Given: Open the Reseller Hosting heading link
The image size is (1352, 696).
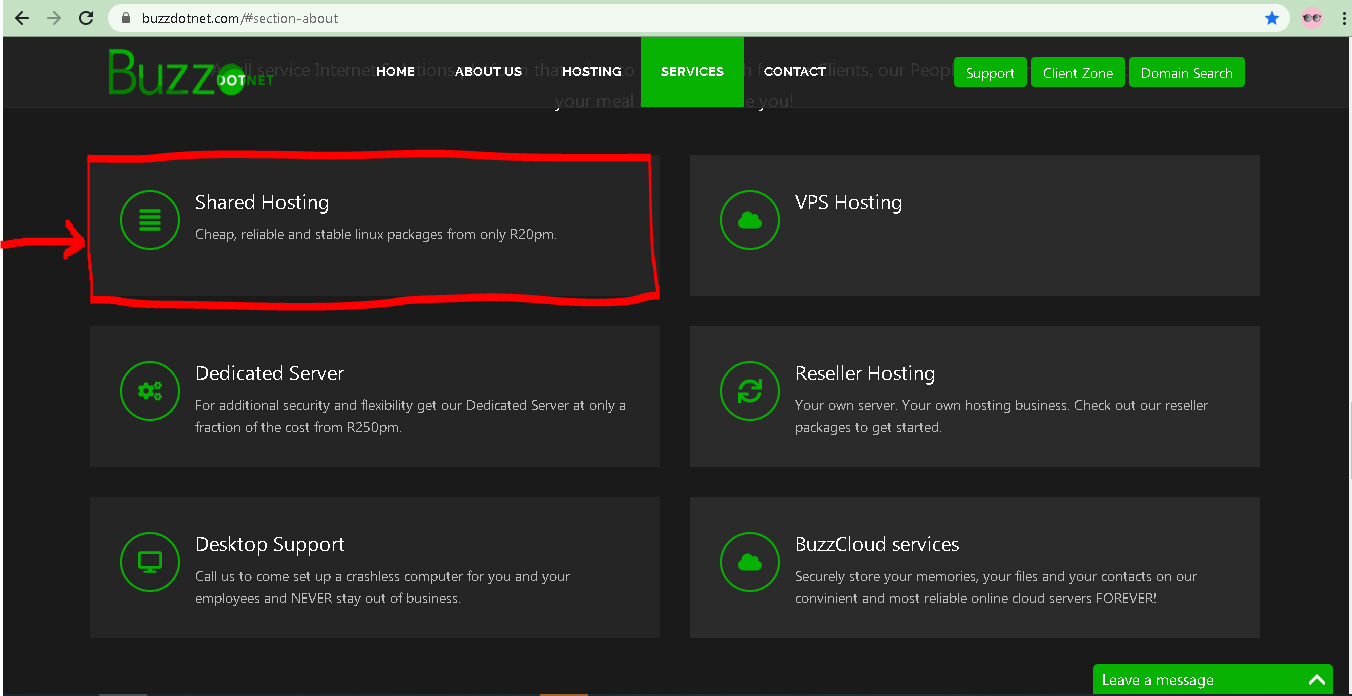Looking at the screenshot, I should (865, 374).
